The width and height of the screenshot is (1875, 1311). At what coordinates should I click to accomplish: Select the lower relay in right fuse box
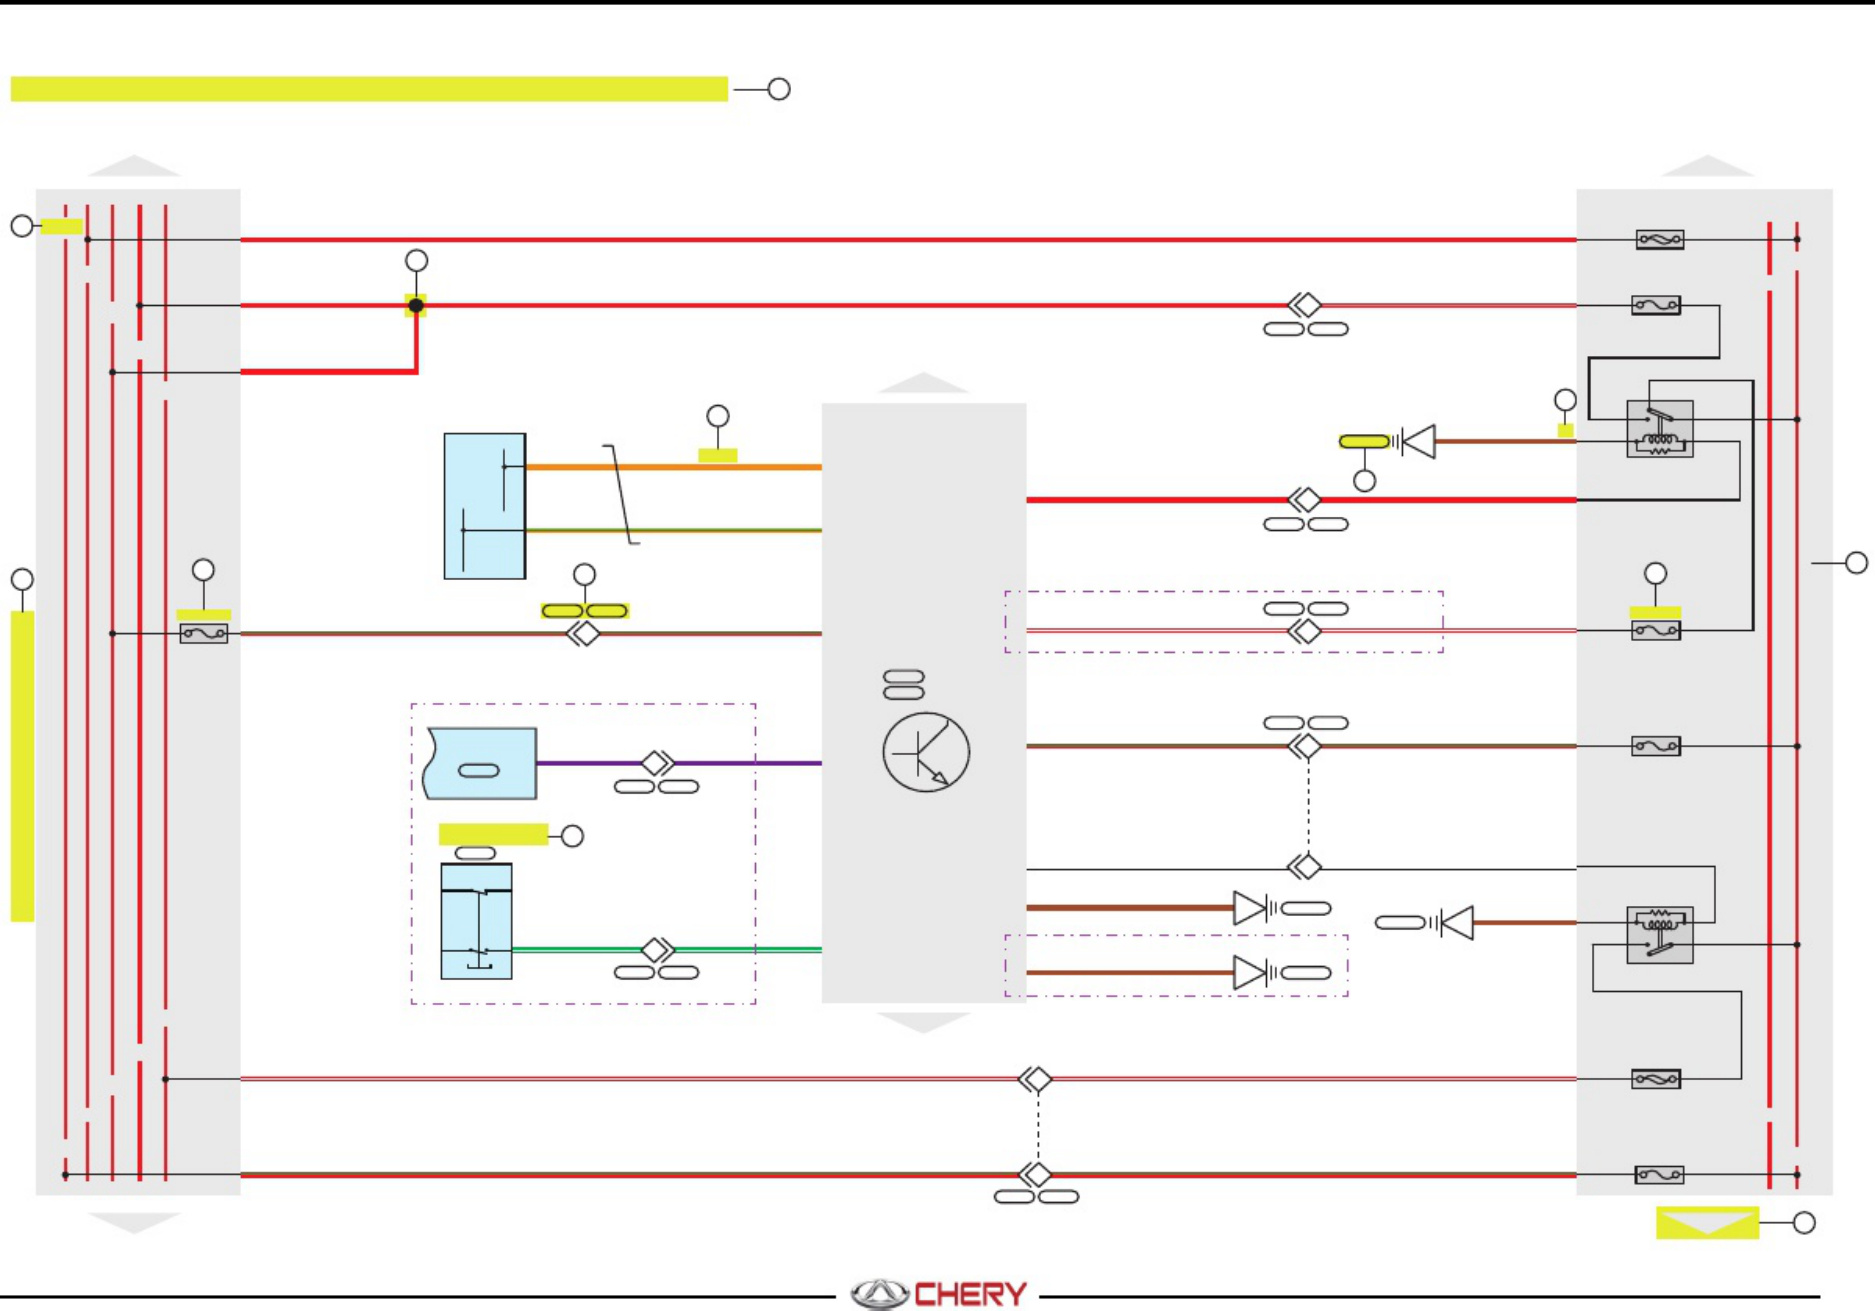tap(1660, 935)
